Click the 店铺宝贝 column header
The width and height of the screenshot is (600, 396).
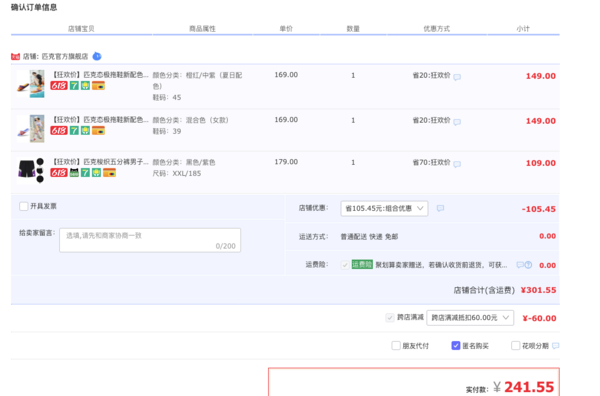[81, 29]
